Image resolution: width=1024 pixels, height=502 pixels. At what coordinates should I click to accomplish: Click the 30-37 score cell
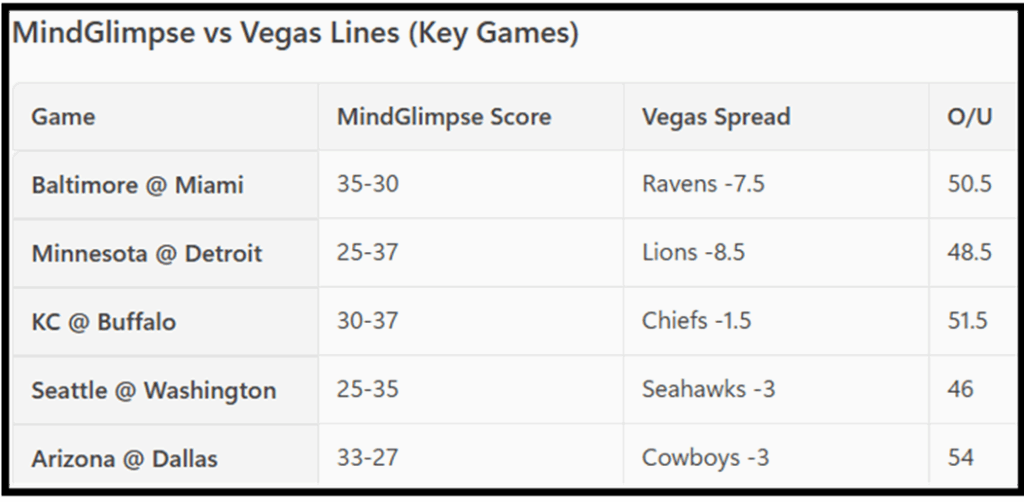point(367,321)
